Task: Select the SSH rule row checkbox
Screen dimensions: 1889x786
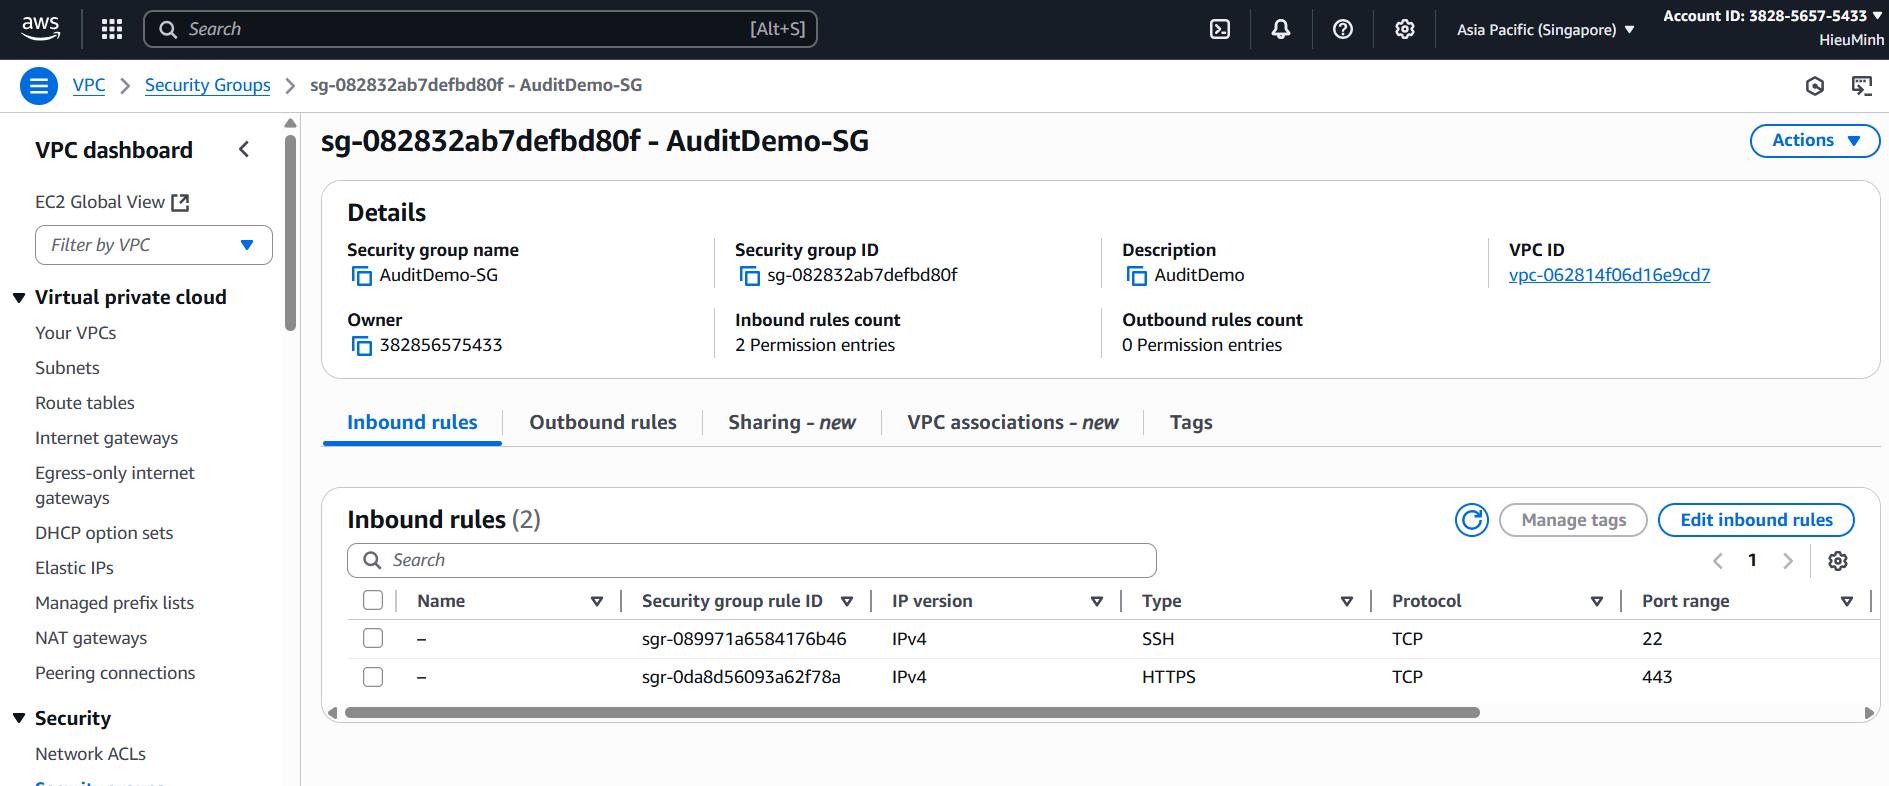Action: 373,638
